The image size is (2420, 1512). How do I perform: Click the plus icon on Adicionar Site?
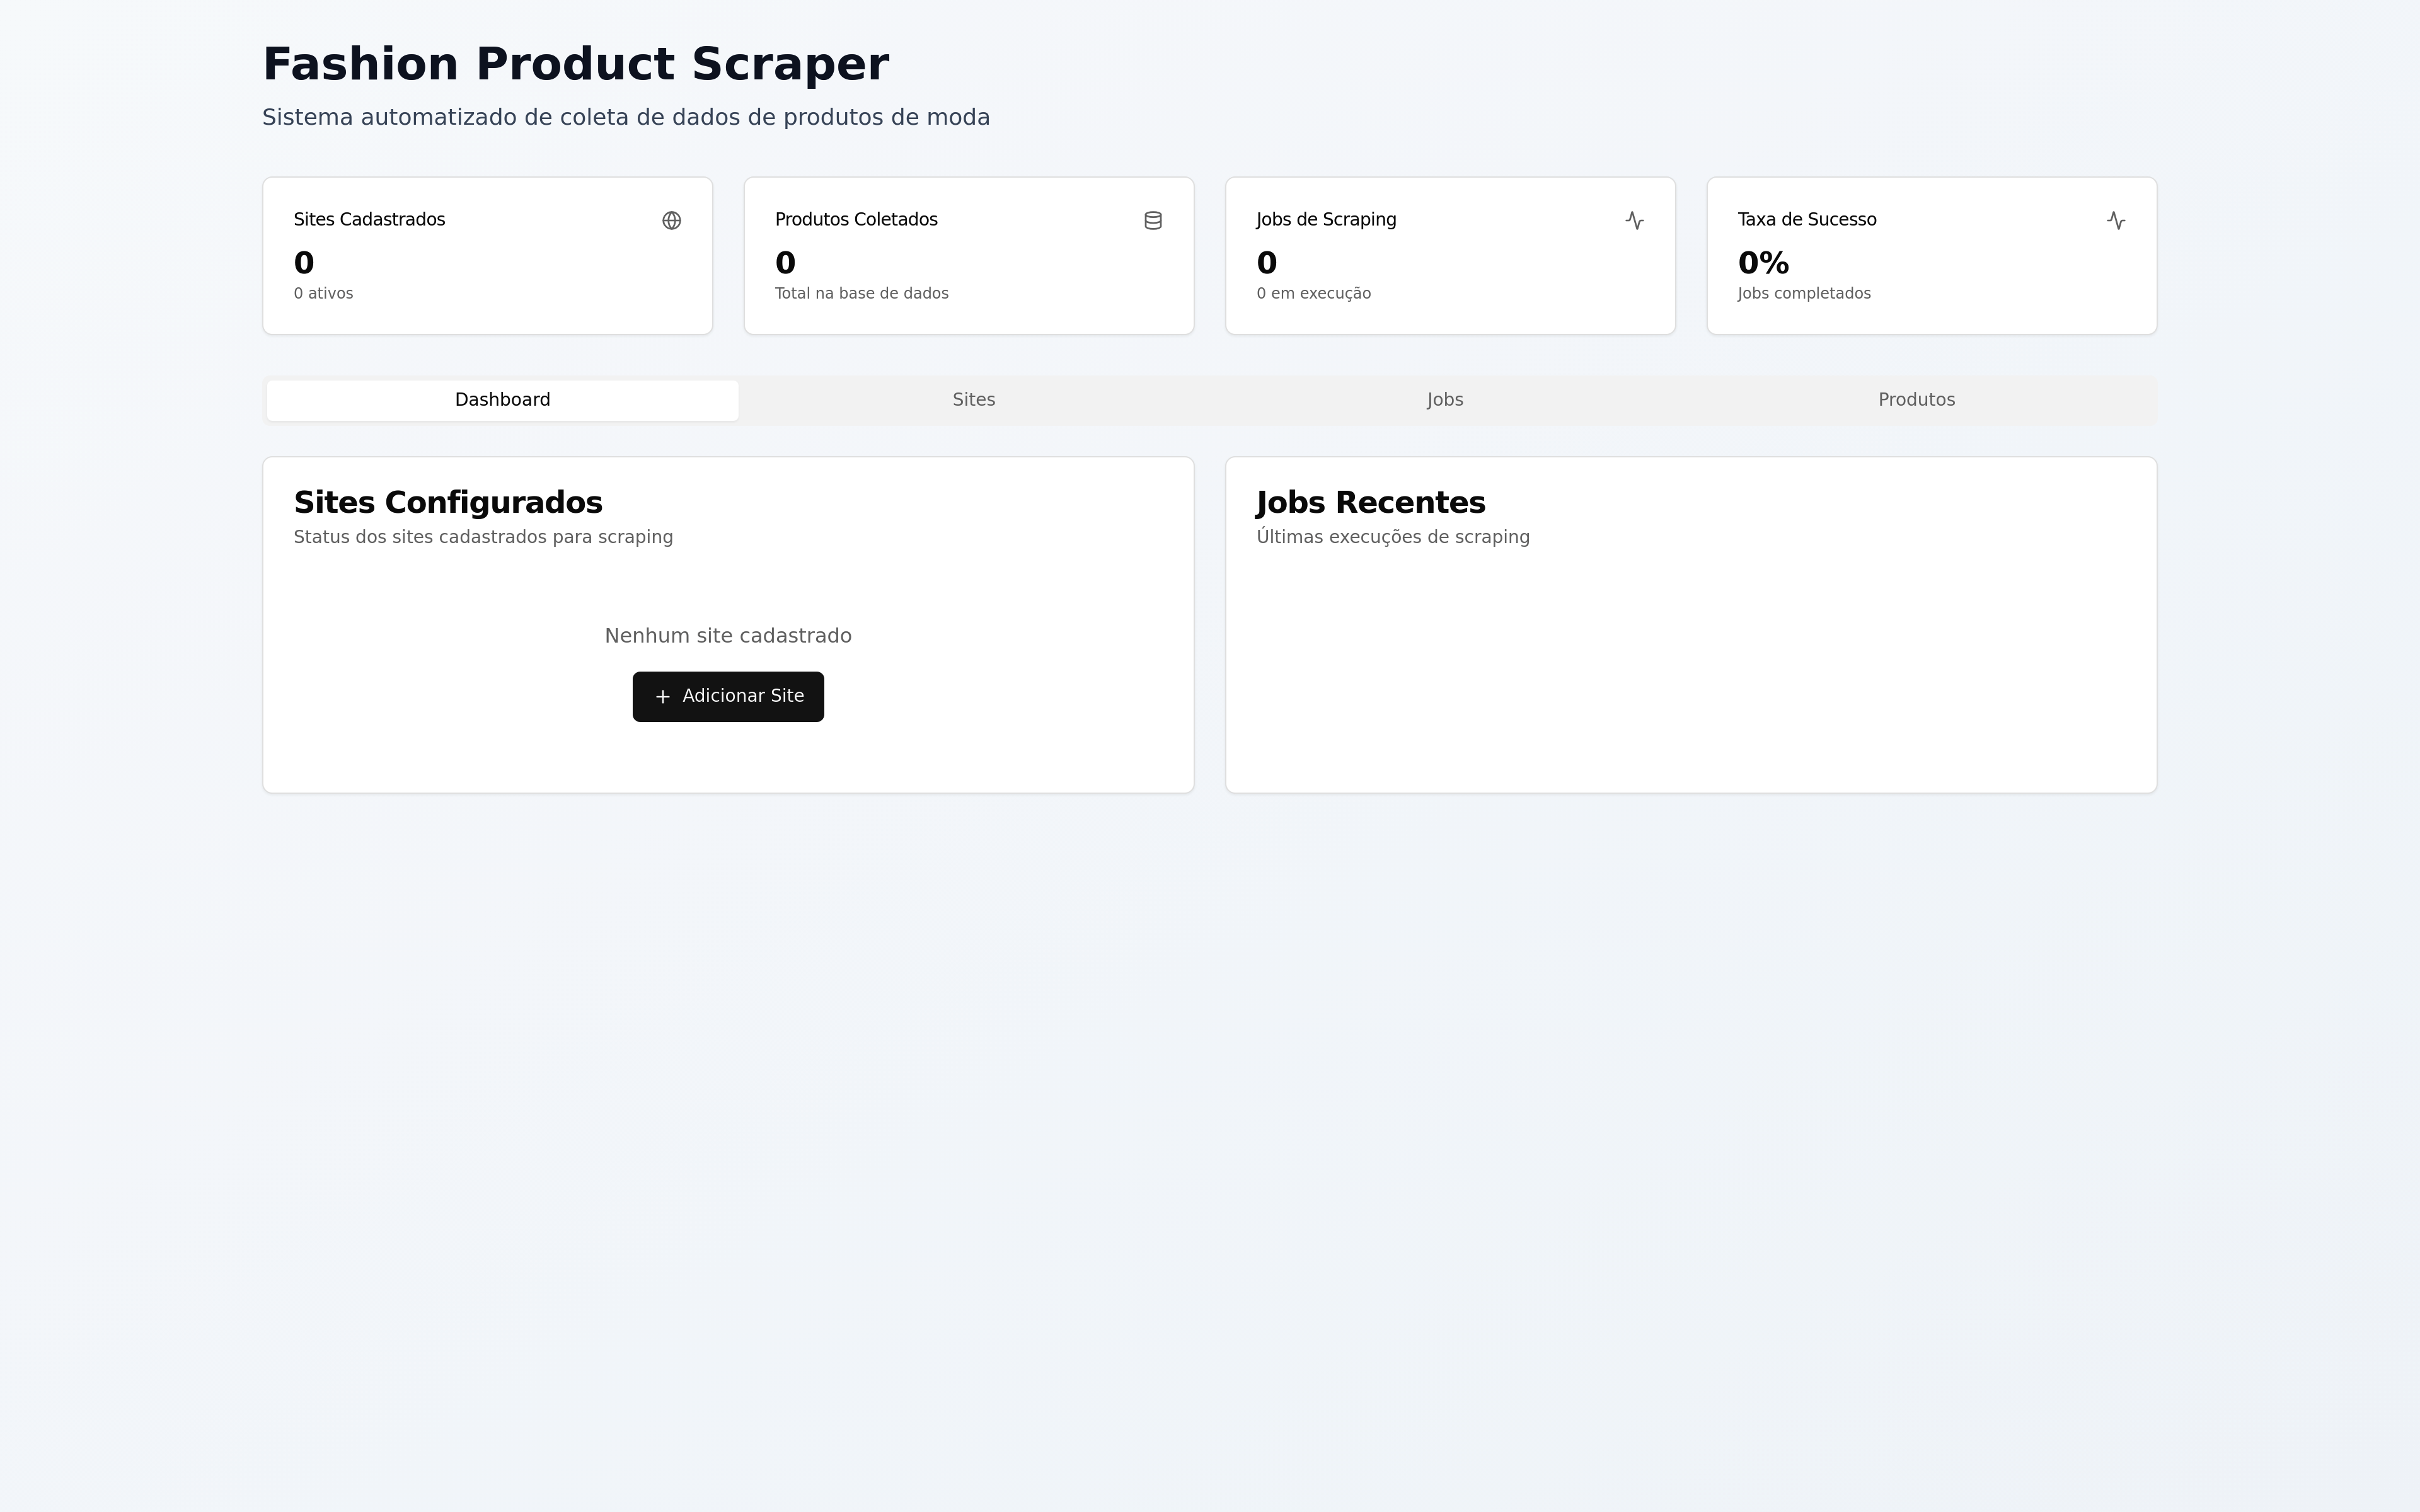pos(662,696)
